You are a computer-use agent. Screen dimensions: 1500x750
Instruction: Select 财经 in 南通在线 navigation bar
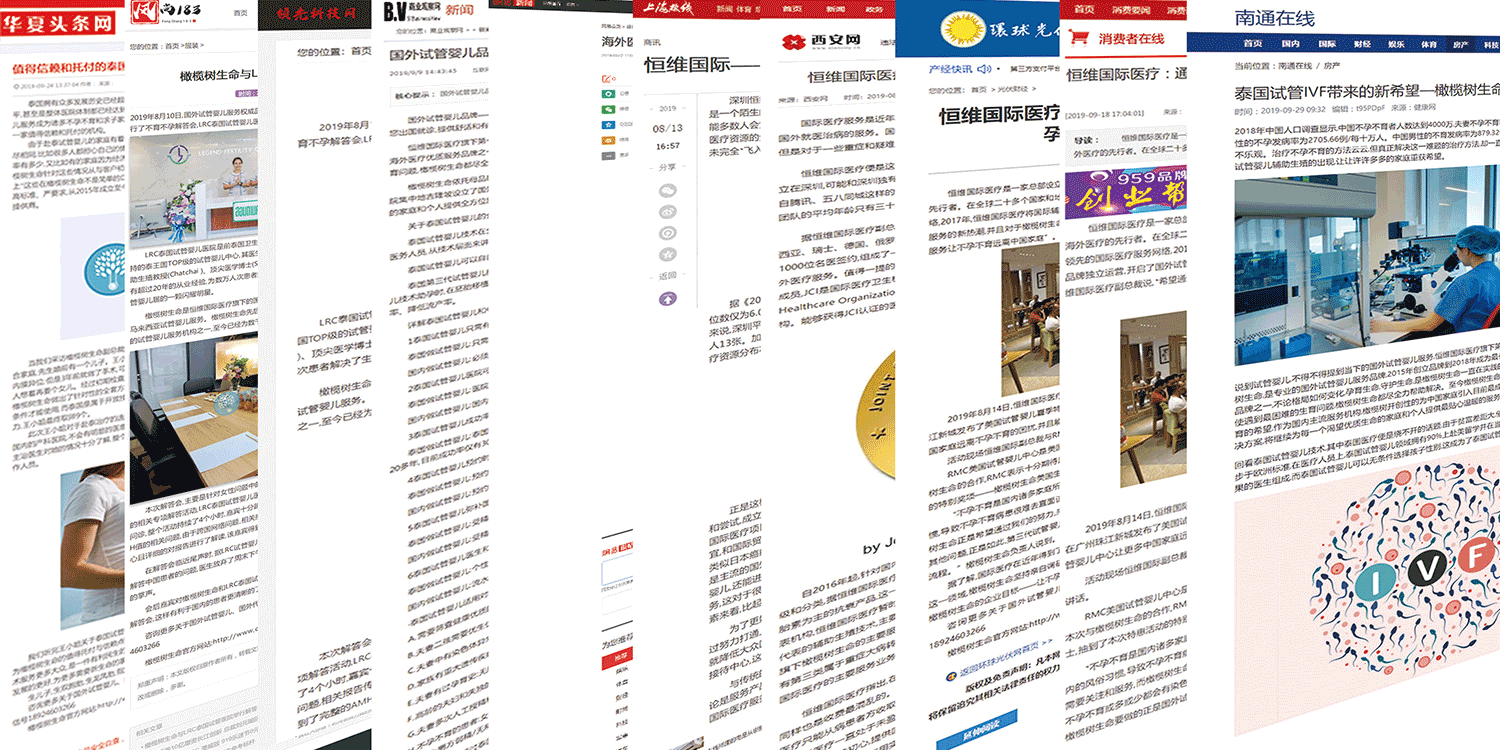click(x=1362, y=44)
